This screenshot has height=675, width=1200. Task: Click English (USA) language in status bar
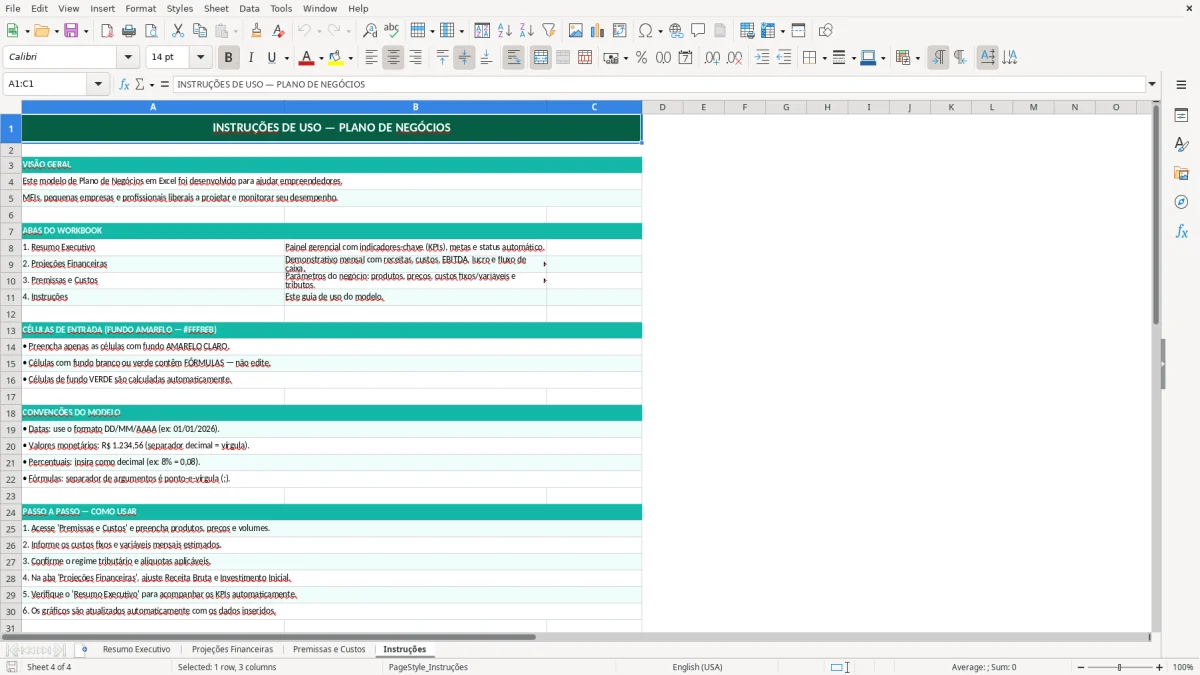(697, 667)
